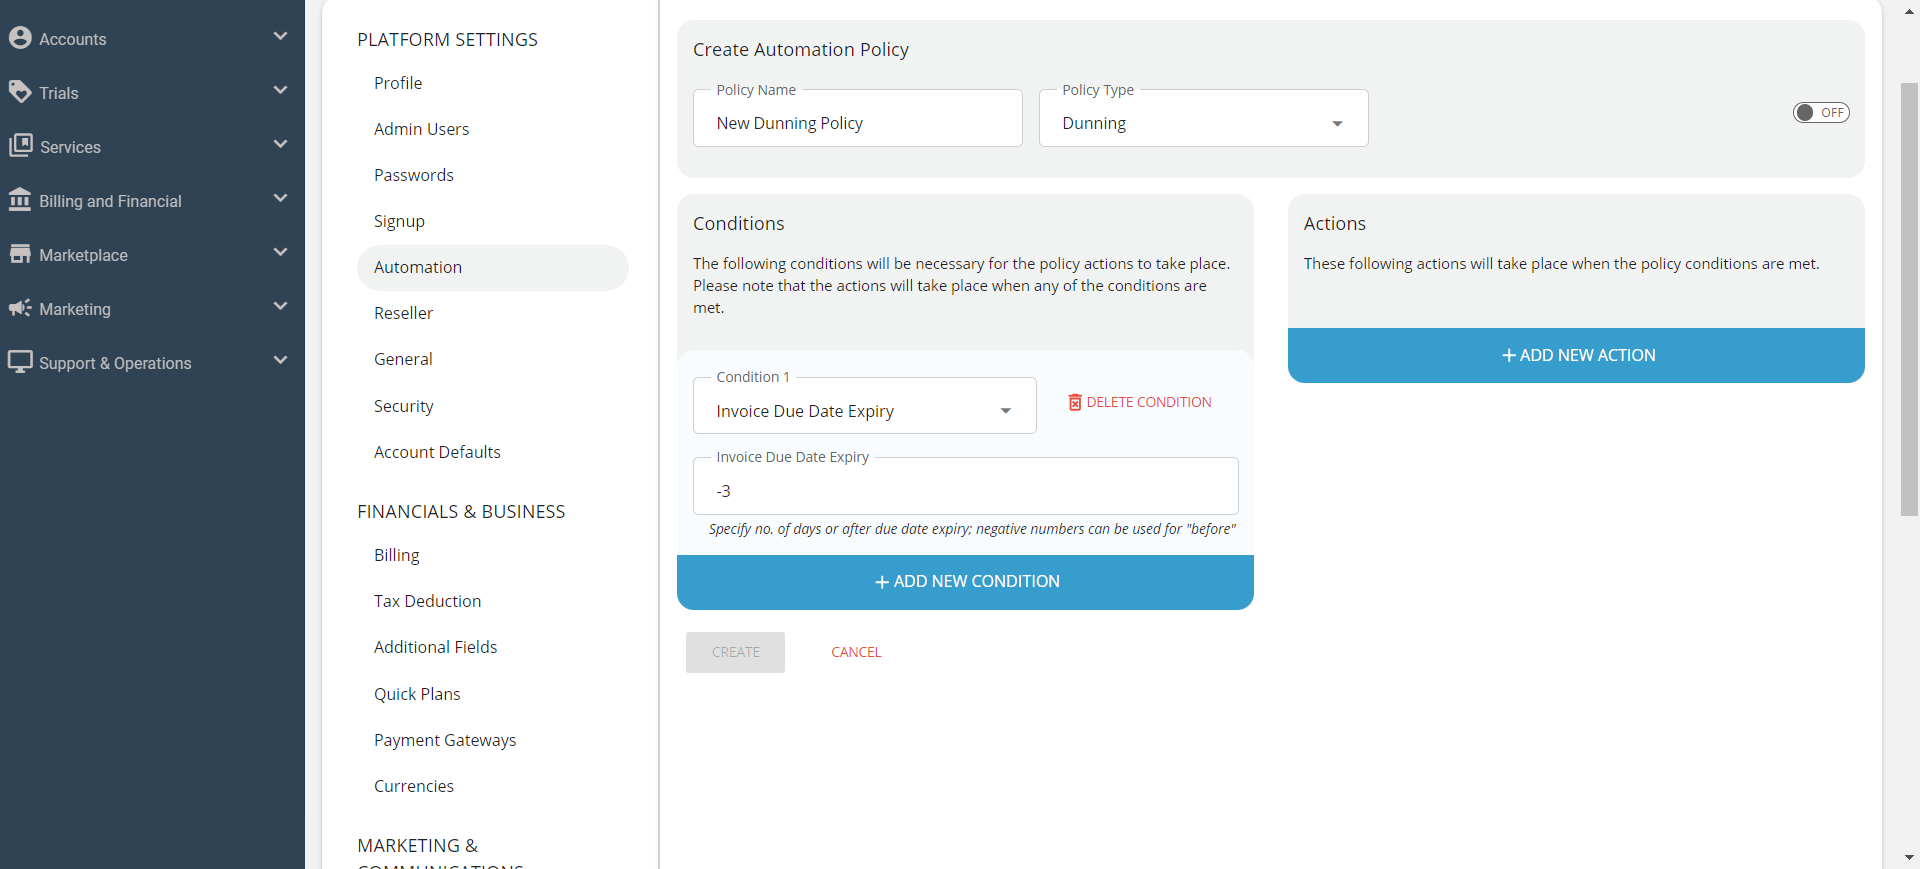This screenshot has width=1920, height=869.
Task: Open Billing under Financials & Business
Action: (x=396, y=555)
